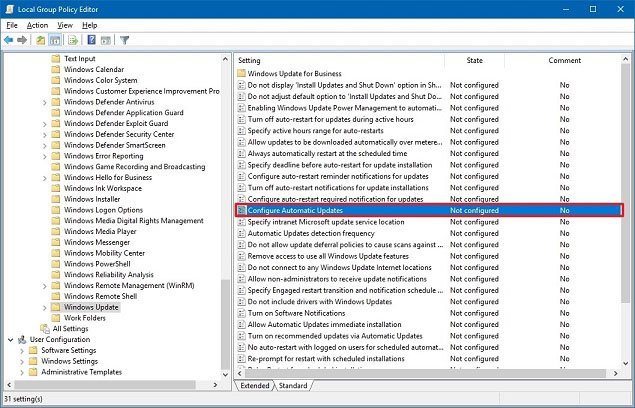Expand Windows Remote Management (WinRM) node
The height and width of the screenshot is (408, 635).
pos(44,285)
